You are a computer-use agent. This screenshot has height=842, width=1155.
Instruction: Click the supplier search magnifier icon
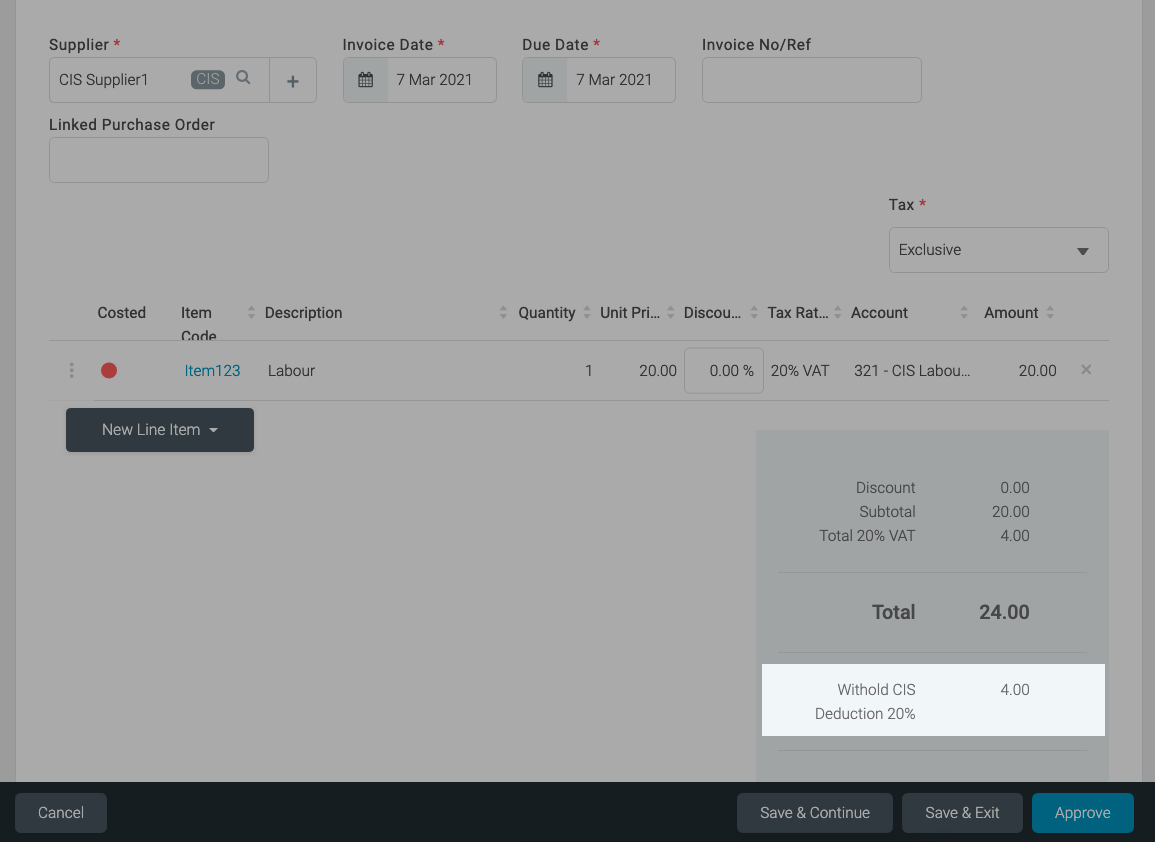[243, 78]
